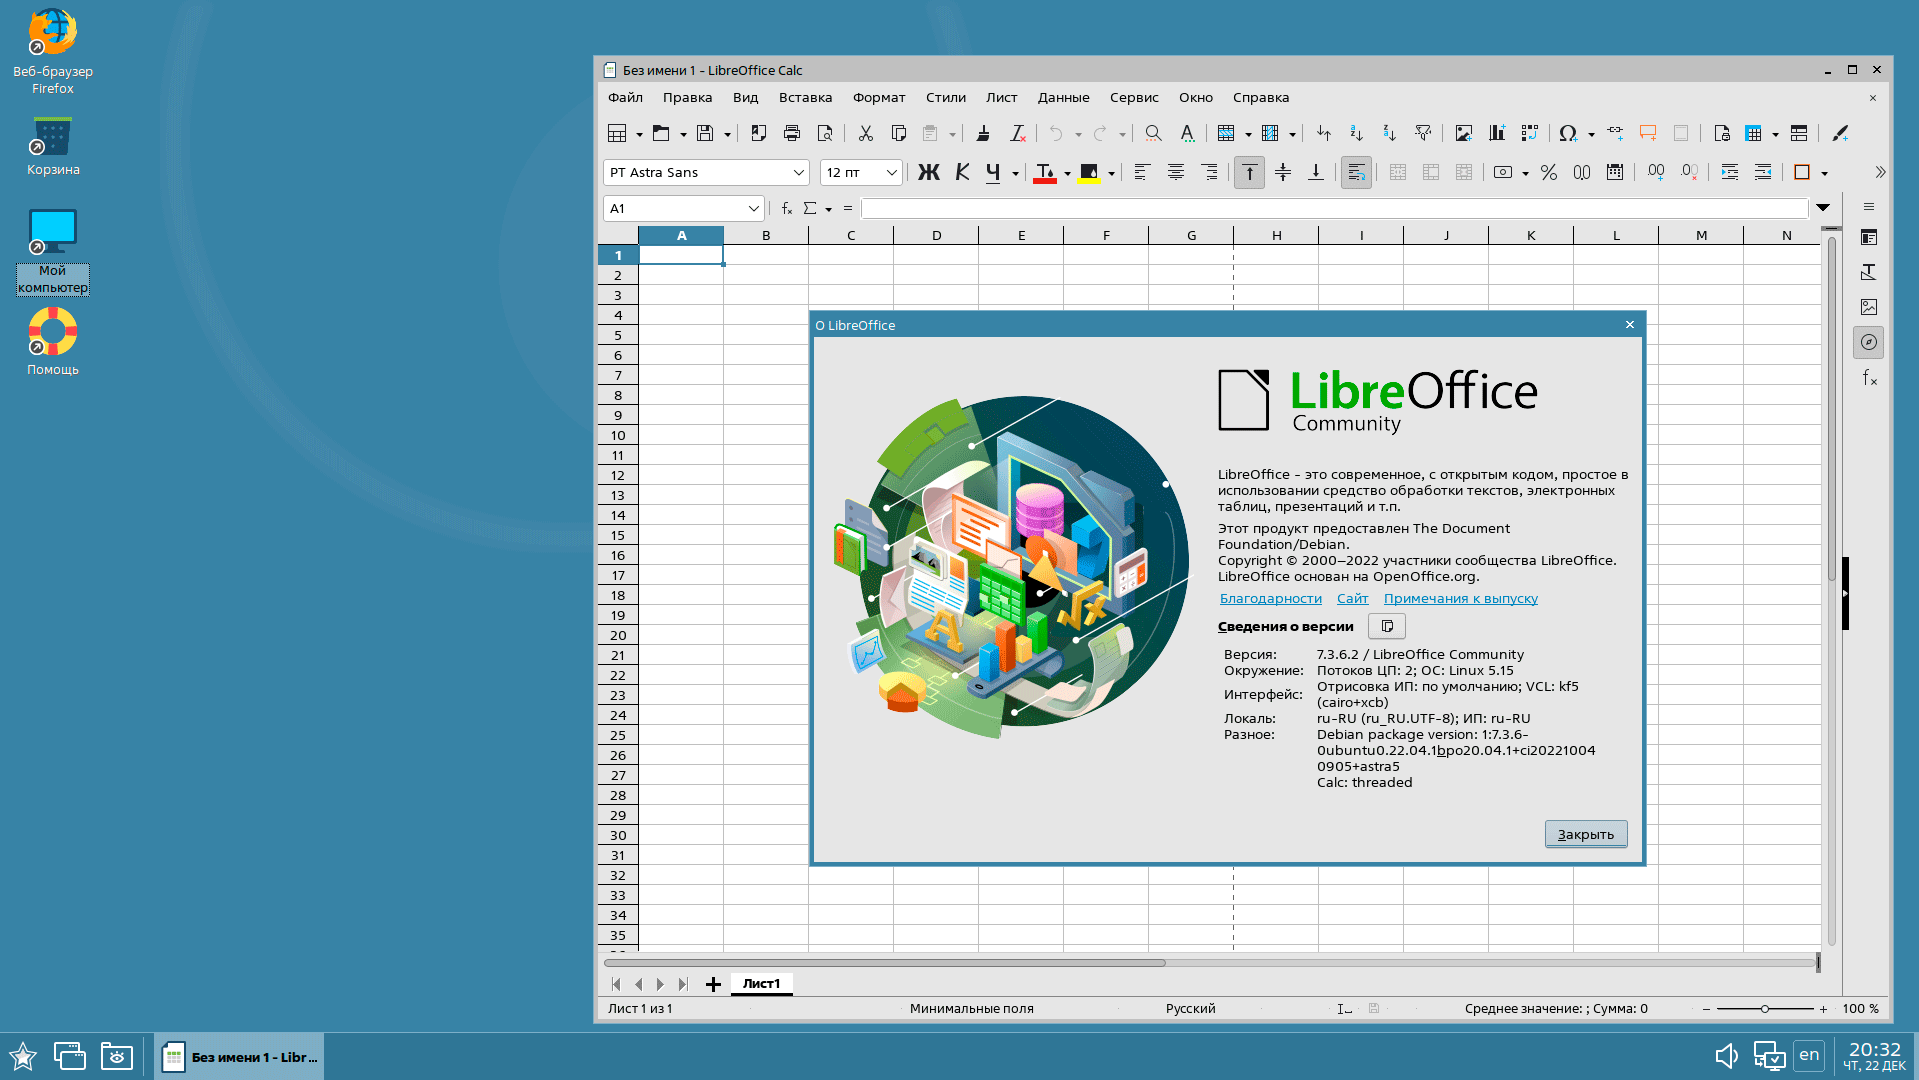1919x1080 pixels.
Task: Click the Function Wizard icon in formula bar
Action: pyautogui.click(x=787, y=208)
